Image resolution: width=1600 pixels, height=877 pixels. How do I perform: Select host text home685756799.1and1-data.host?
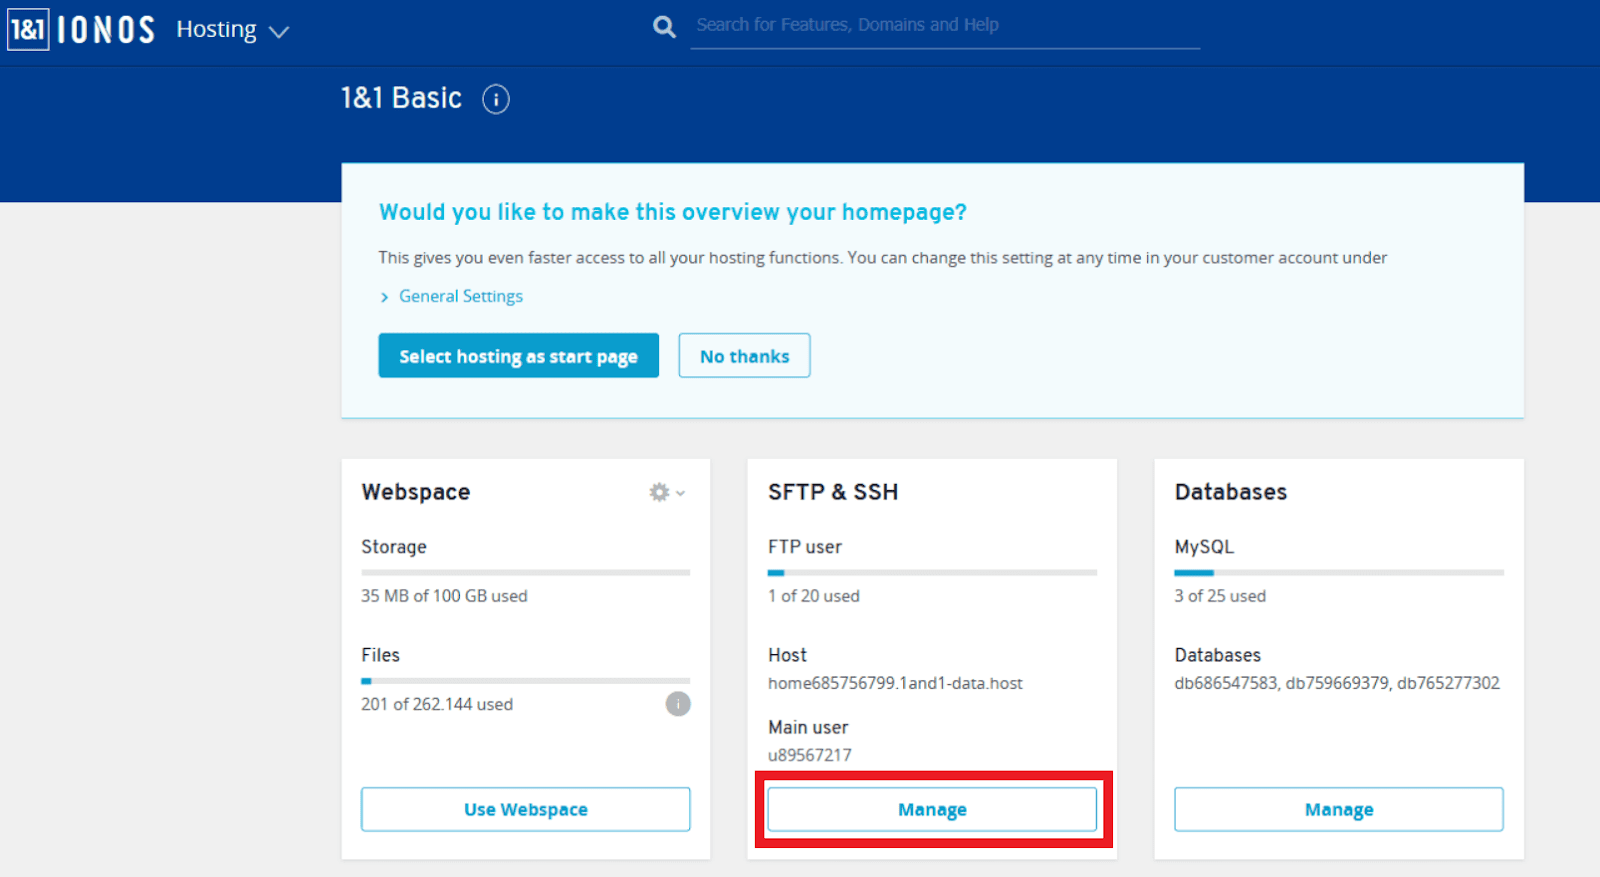point(895,683)
